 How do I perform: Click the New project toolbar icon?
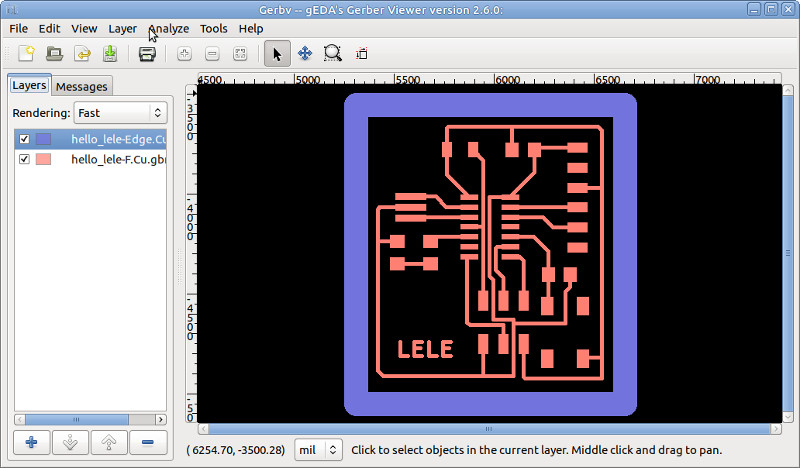27,54
